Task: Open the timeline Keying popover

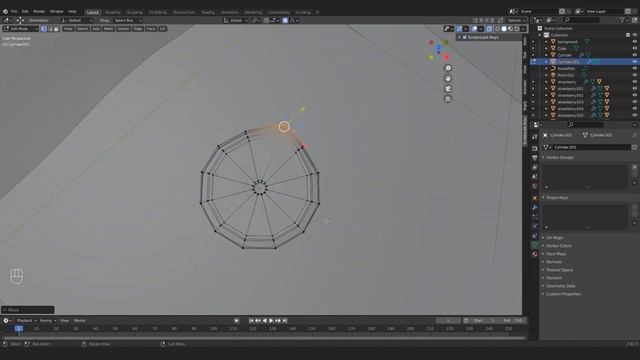Action: point(47,321)
